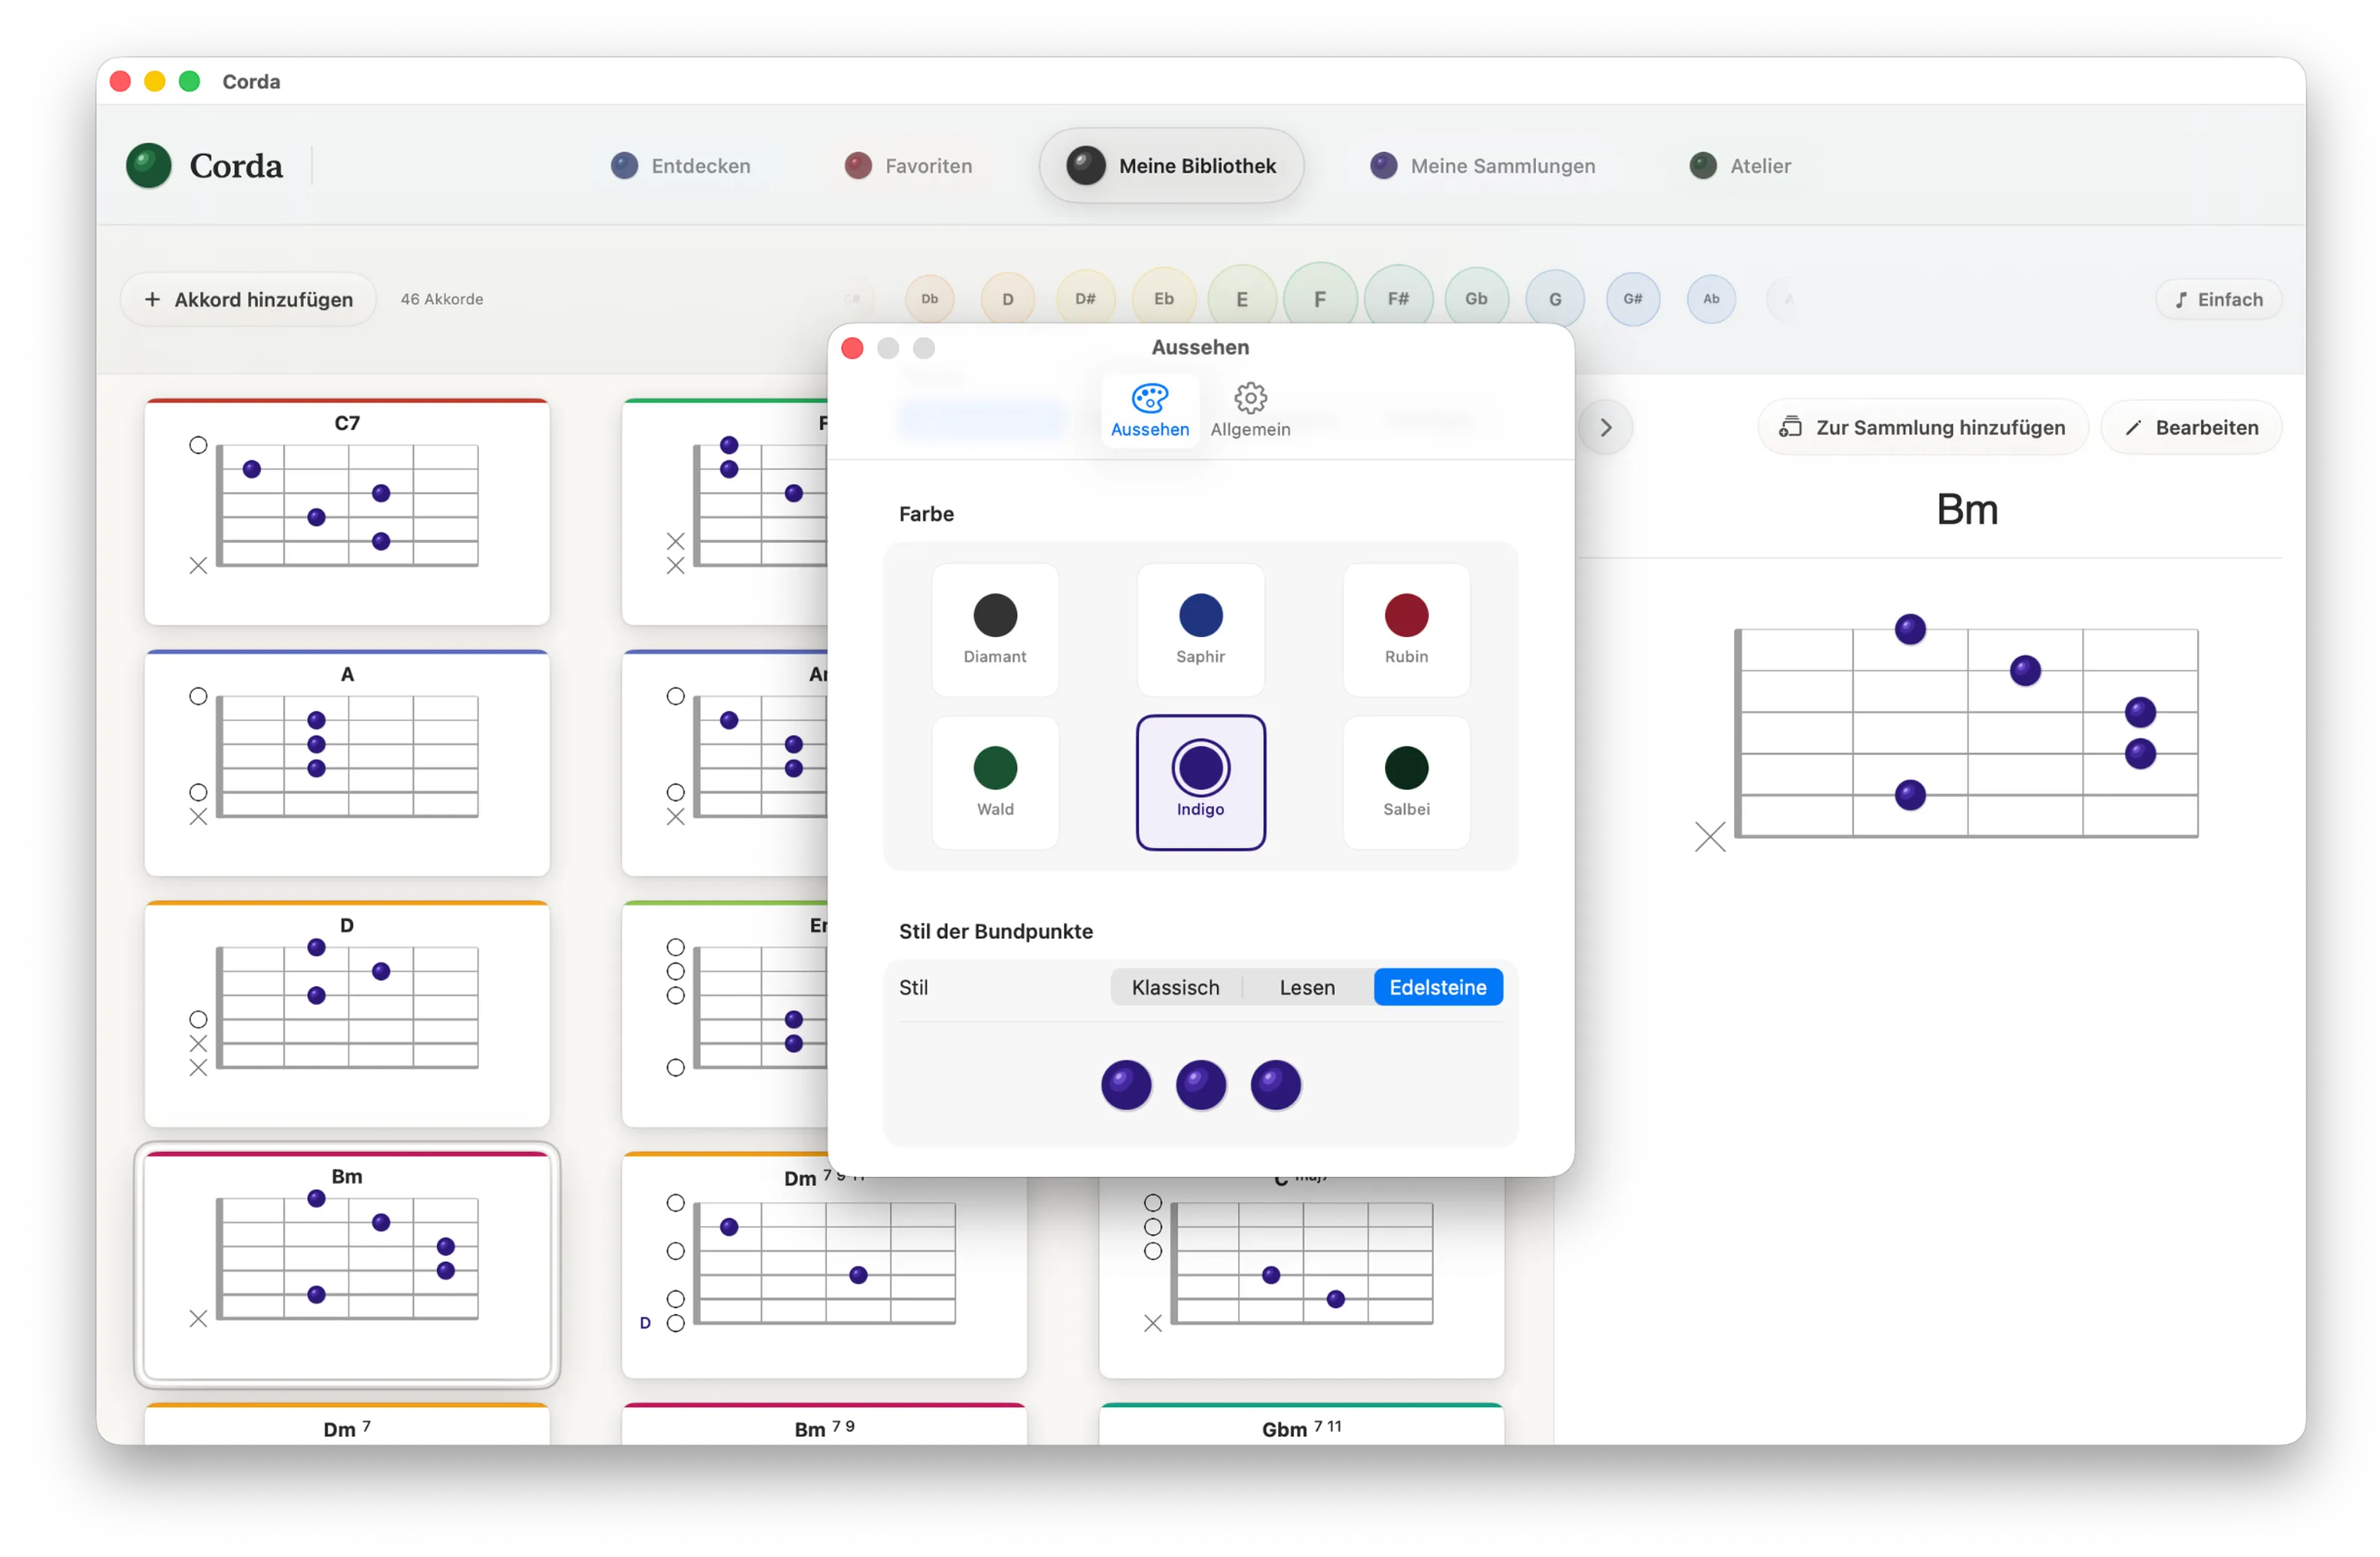Click the first gemstone preview dot
Screen dimensions: 2380x1557
tap(1126, 1085)
